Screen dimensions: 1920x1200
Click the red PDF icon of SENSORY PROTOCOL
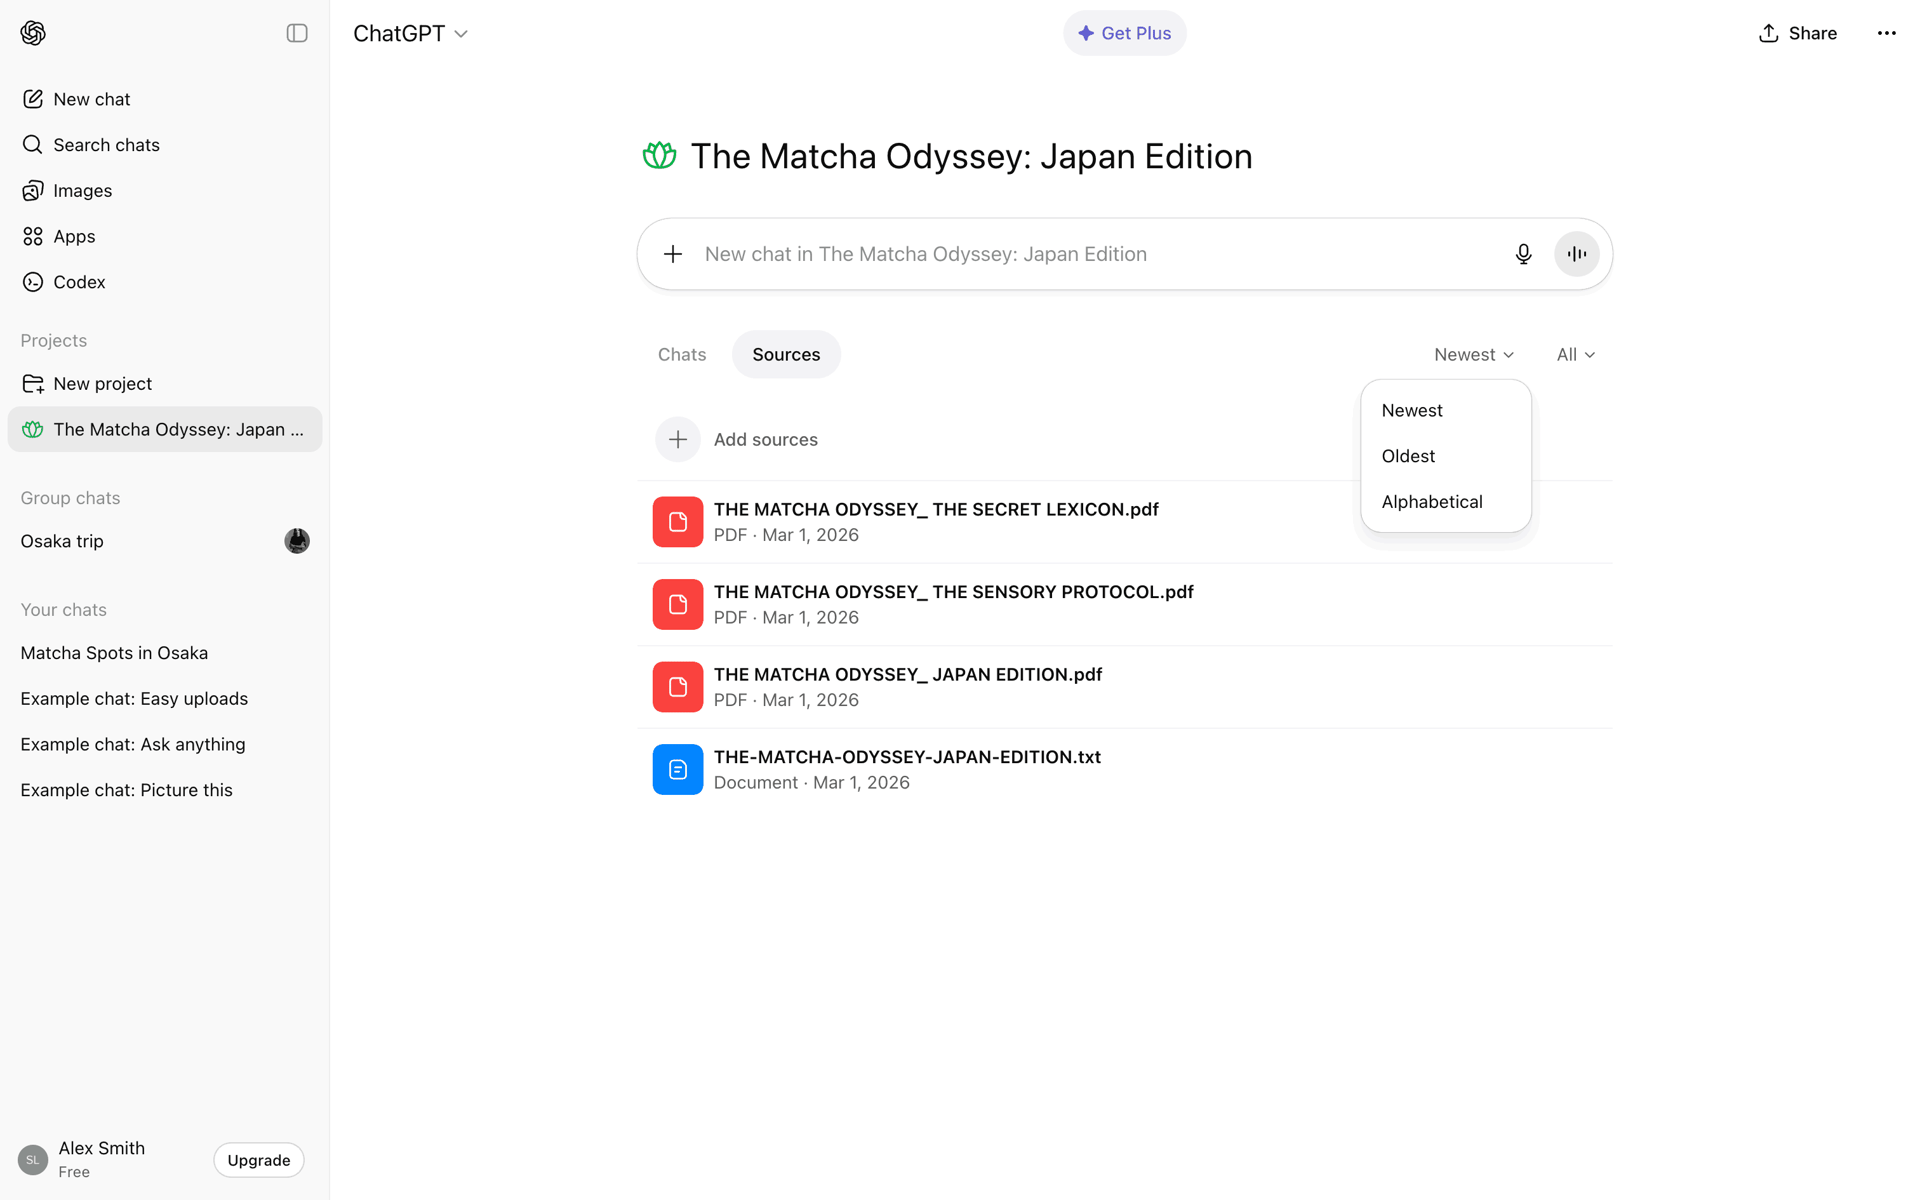[678, 604]
